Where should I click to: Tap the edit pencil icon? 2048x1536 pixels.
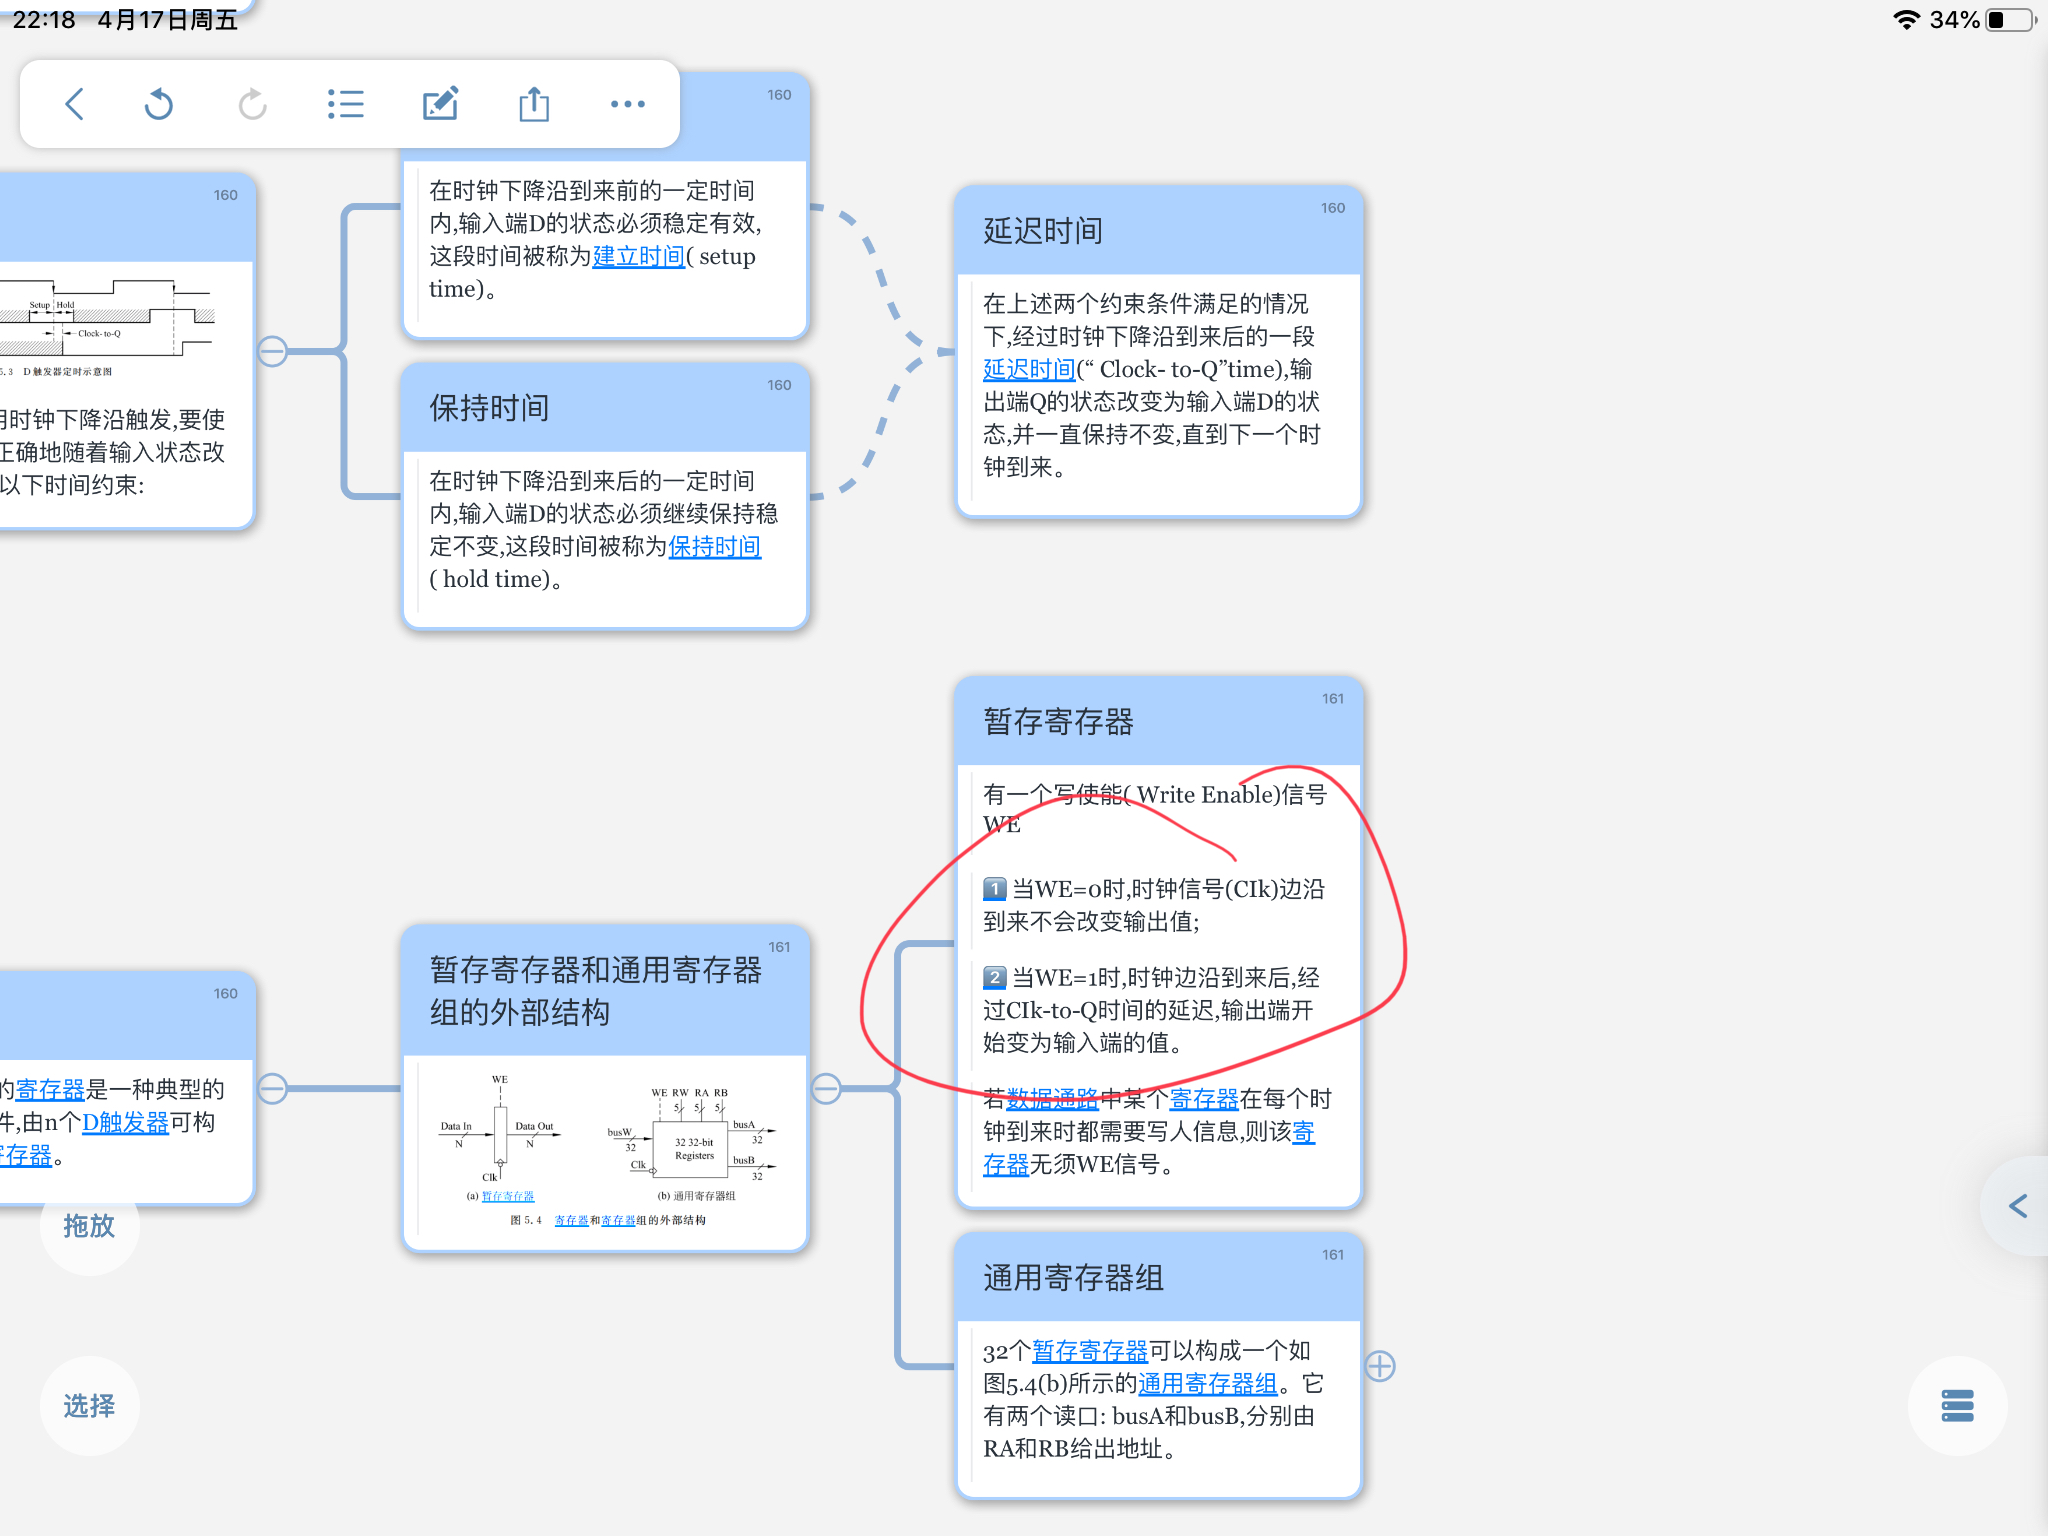pyautogui.click(x=440, y=104)
